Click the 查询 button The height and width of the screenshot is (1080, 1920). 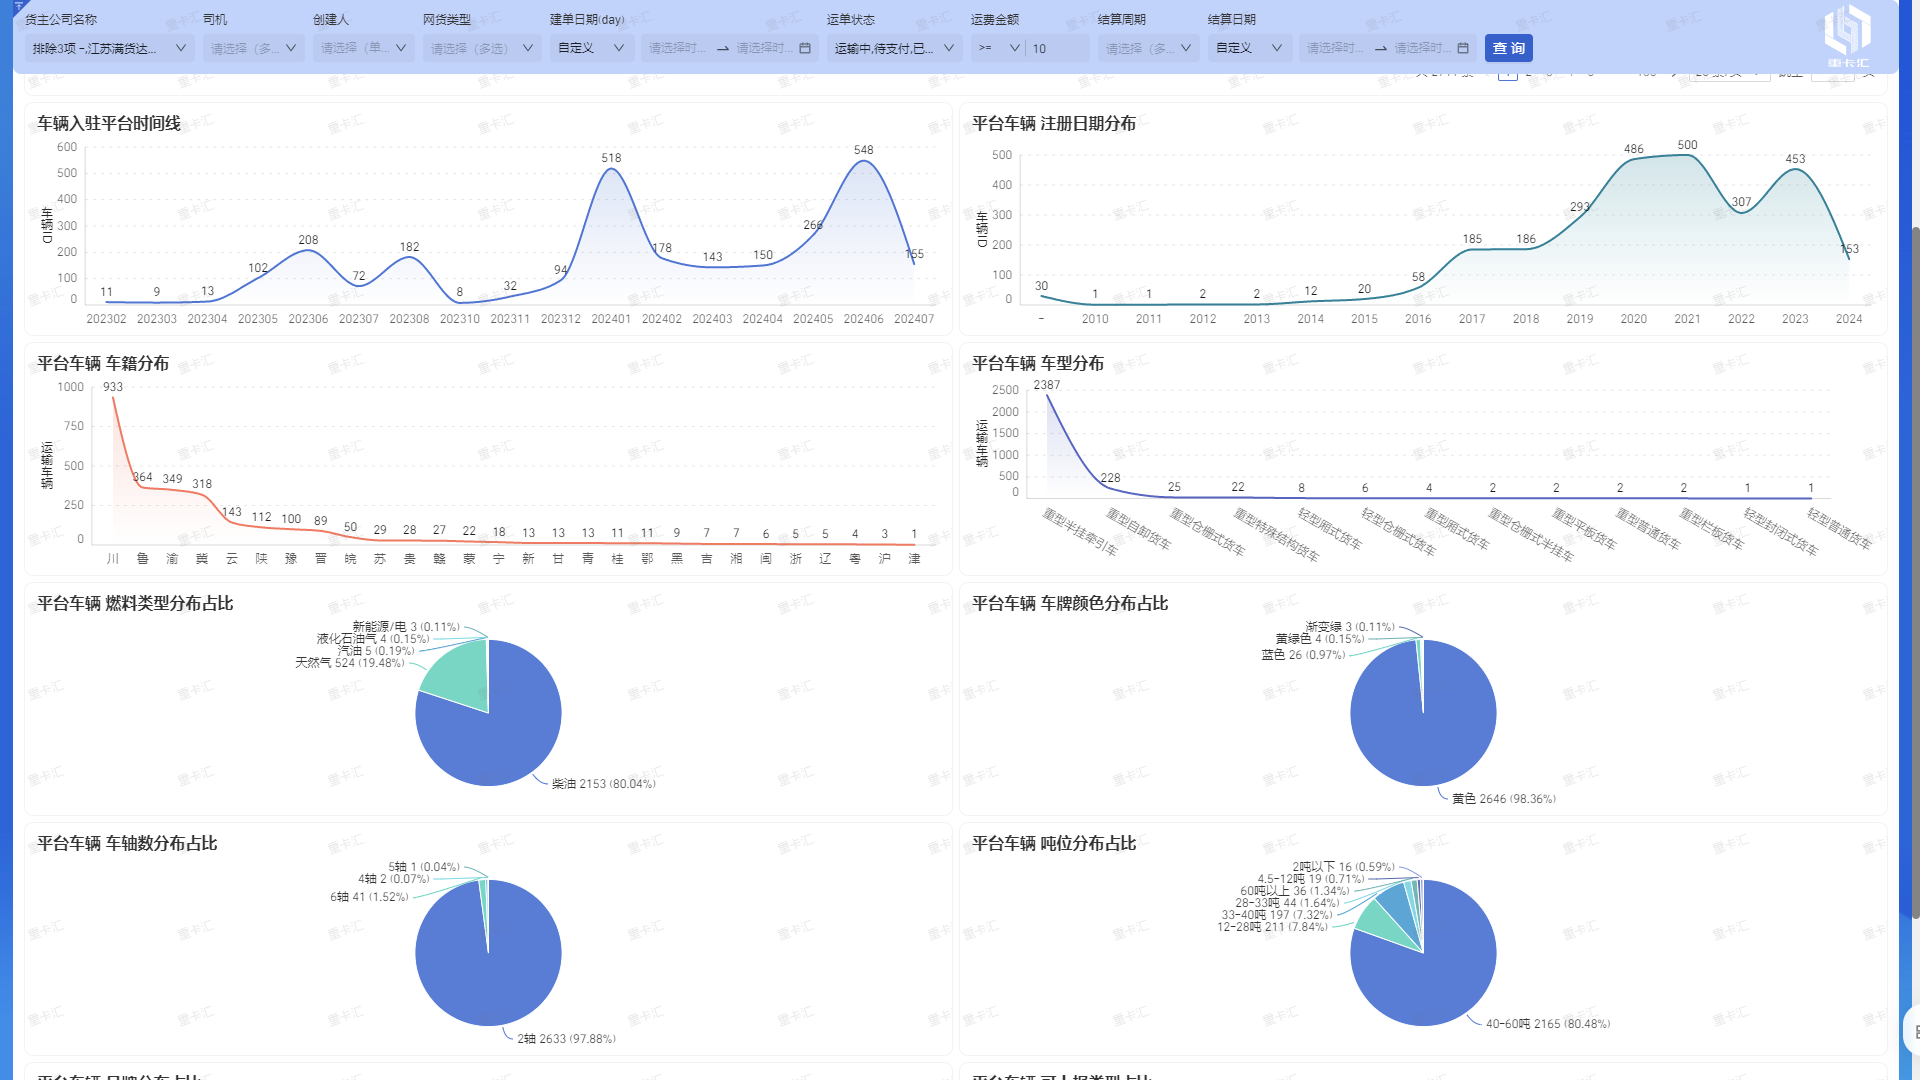(1508, 48)
